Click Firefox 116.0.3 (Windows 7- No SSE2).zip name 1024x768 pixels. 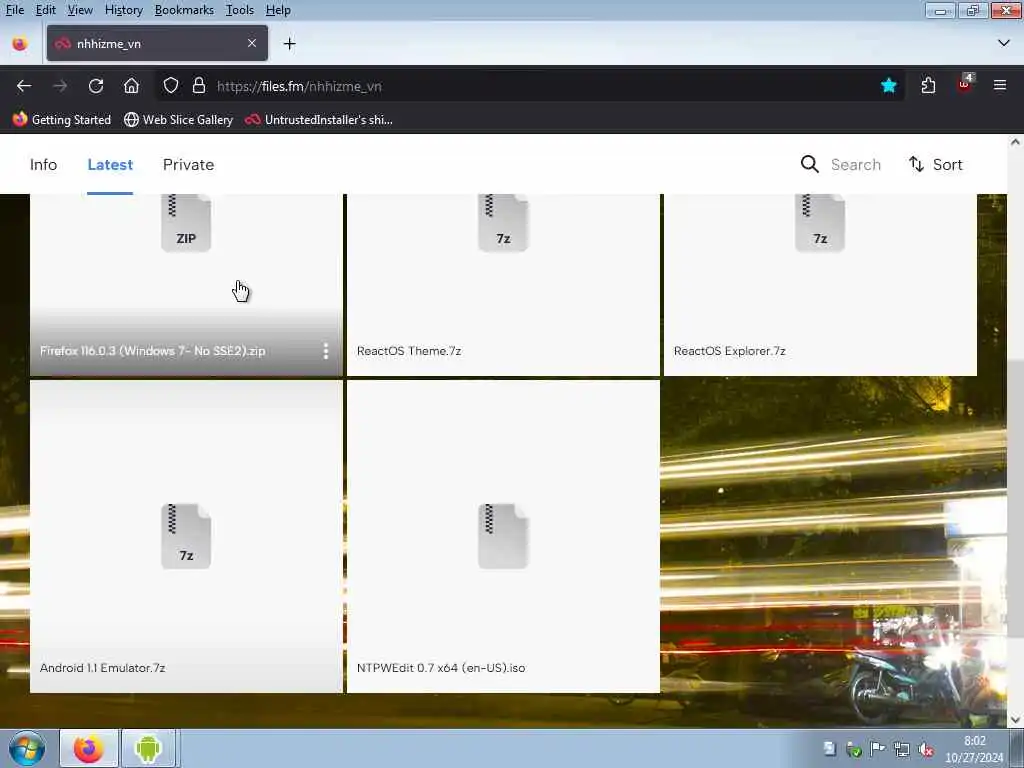point(152,351)
